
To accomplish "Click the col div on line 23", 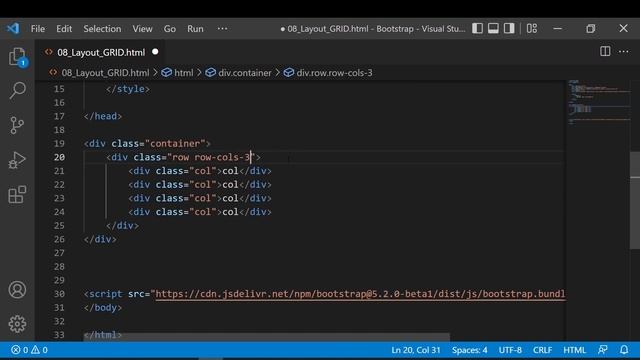I will coord(200,198).
